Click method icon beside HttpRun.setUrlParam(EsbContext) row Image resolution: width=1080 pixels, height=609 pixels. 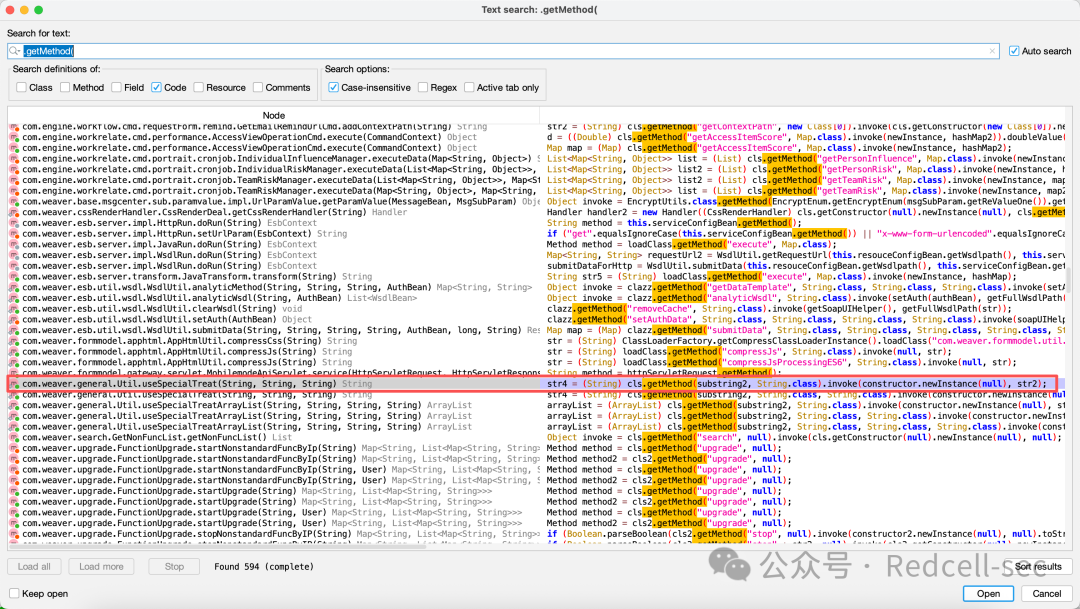14,234
